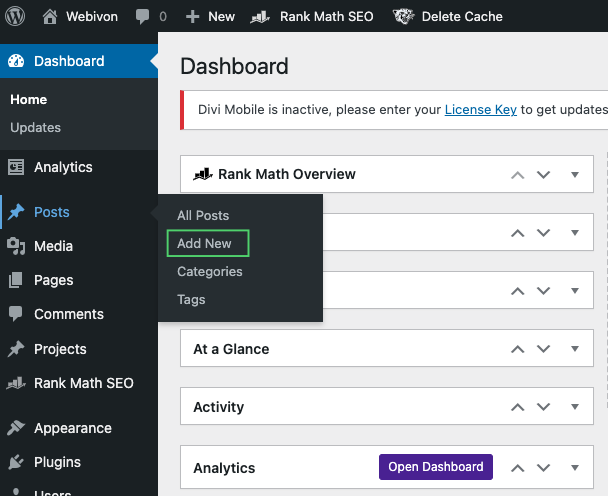Click the Open Dashboard button
Viewport: 608px width, 496px height.
tap(436, 467)
